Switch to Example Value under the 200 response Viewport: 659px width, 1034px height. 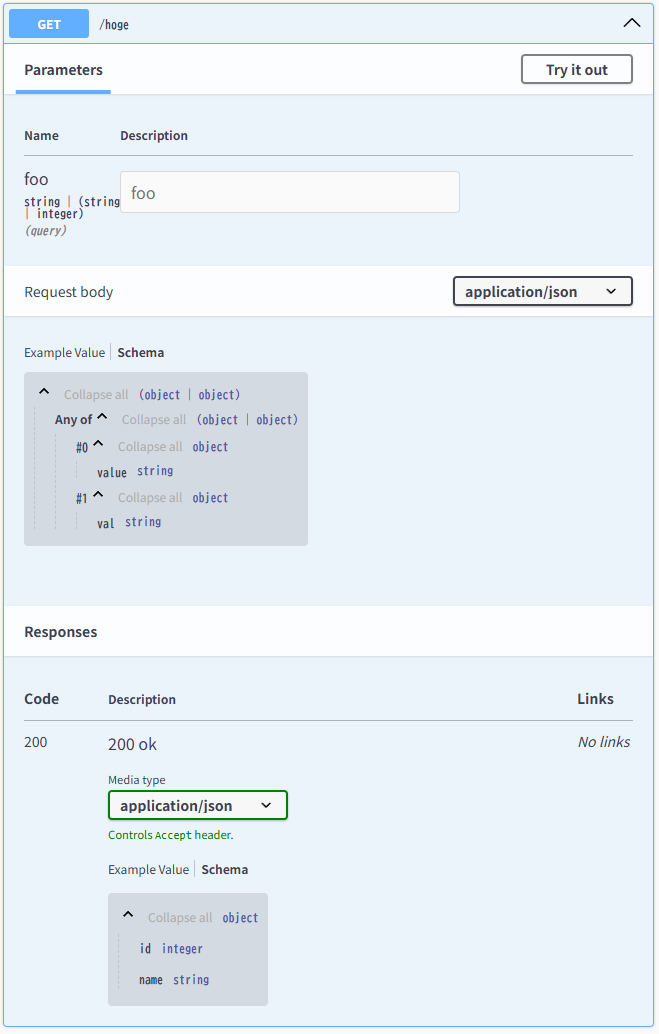click(147, 869)
